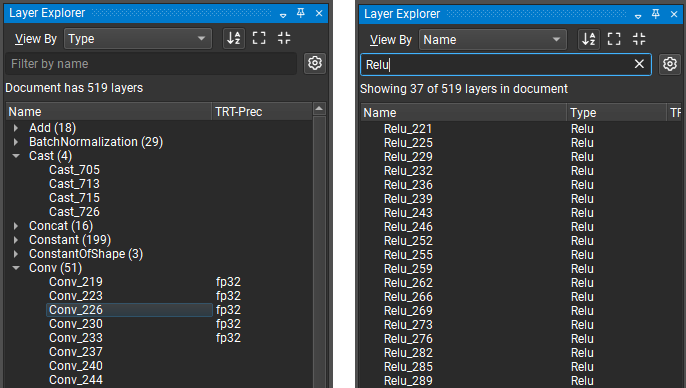Screen dimensions: 686x388
Task: Open filter settings gear in left Layer Explorer
Action: [315, 63]
